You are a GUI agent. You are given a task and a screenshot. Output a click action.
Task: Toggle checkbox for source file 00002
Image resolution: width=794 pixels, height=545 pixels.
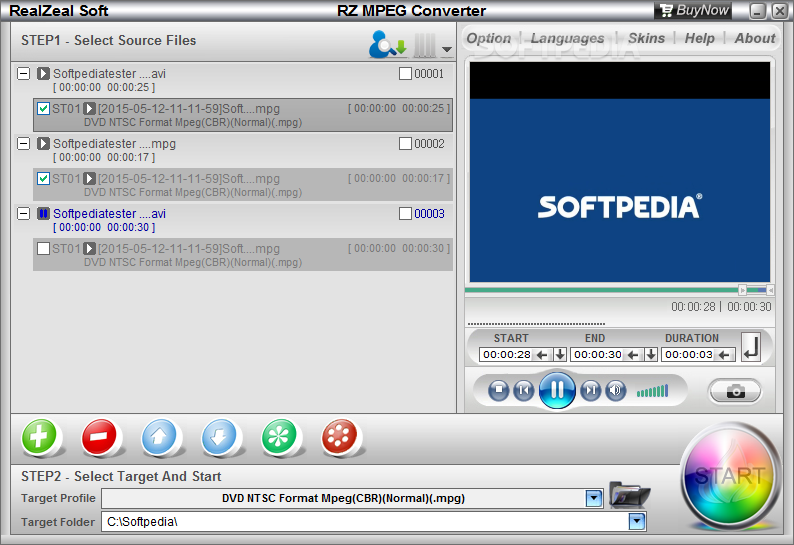(405, 143)
